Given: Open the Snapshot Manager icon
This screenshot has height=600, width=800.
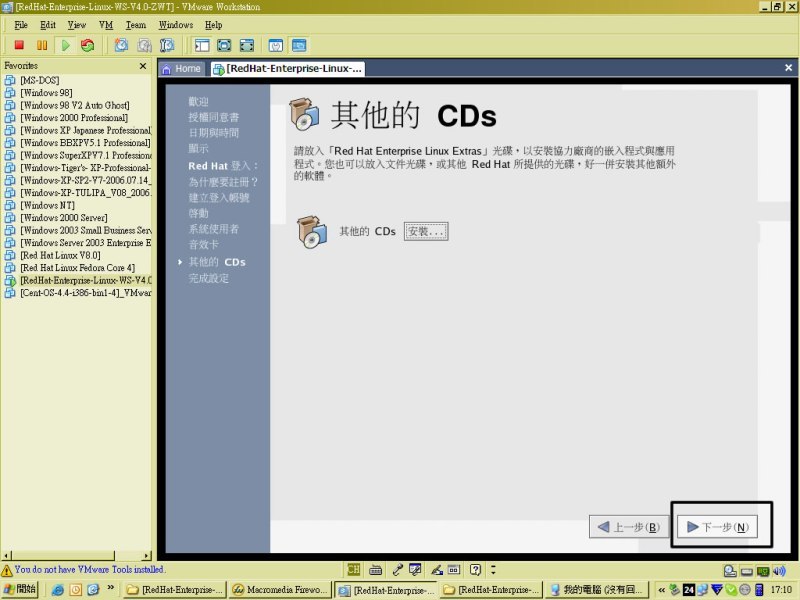Looking at the screenshot, I should 167,45.
